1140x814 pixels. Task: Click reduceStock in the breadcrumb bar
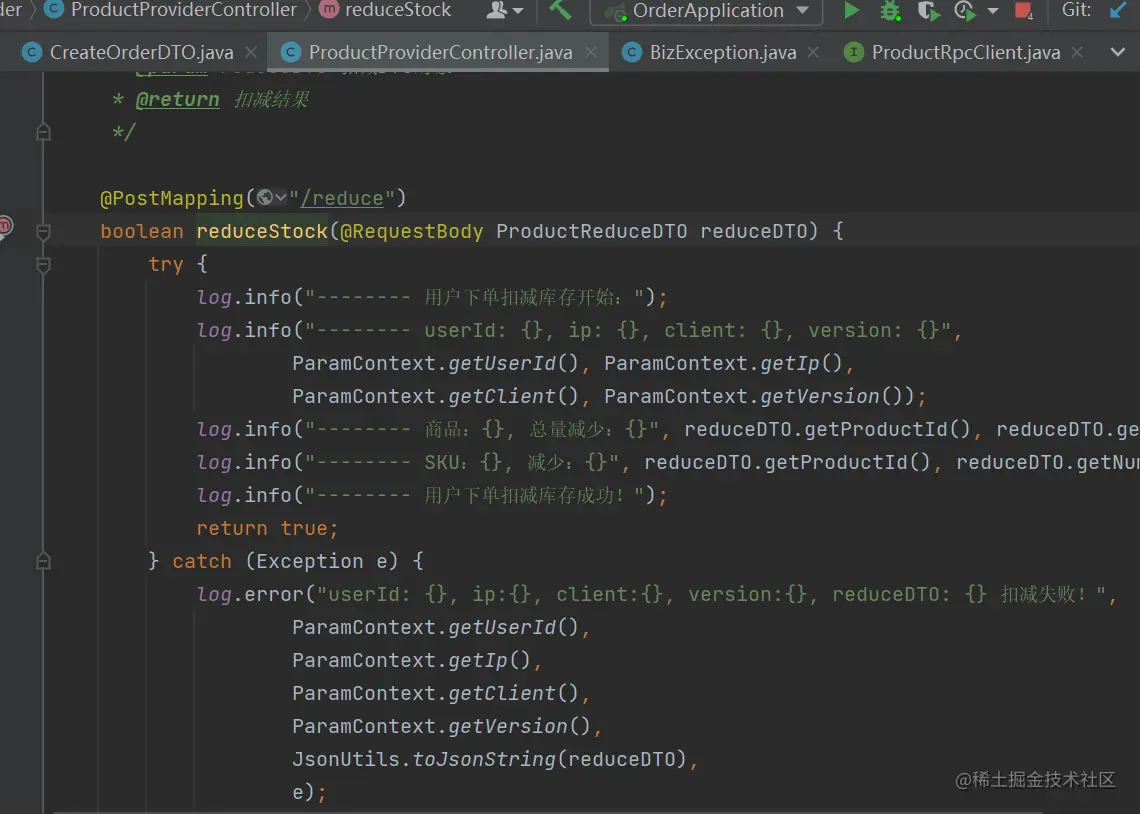pyautogui.click(x=398, y=10)
